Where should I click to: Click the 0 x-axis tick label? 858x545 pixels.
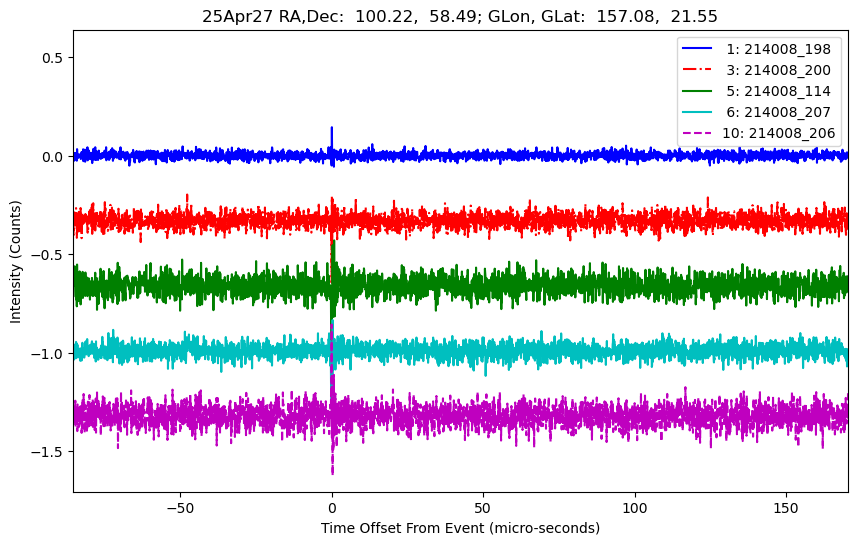pyautogui.click(x=332, y=508)
